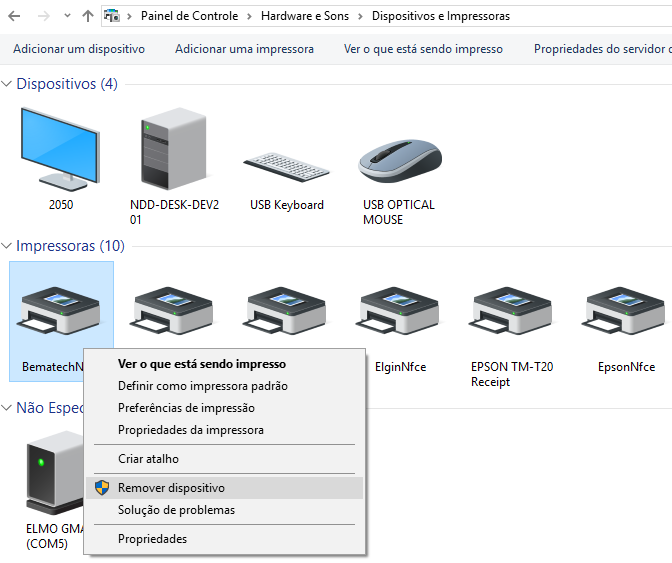Choose Criar atalho in context menu

coord(225,458)
